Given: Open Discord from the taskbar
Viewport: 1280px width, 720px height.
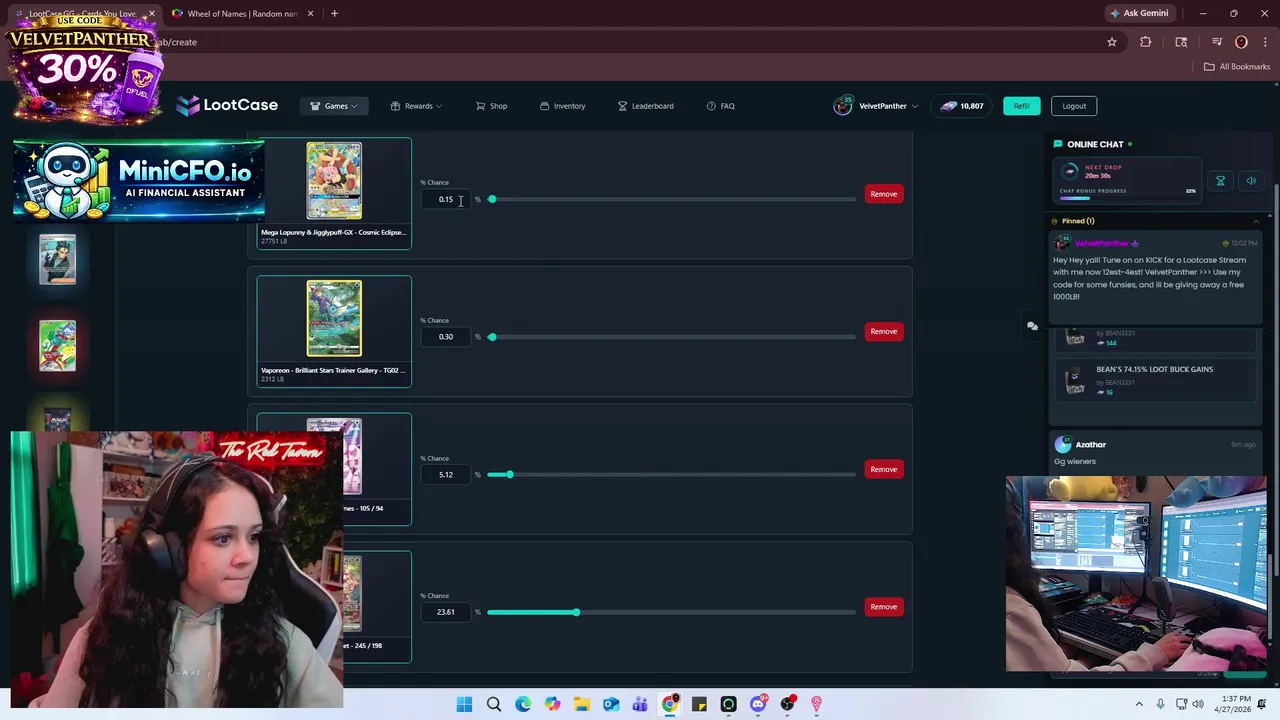Looking at the screenshot, I should tap(758, 704).
